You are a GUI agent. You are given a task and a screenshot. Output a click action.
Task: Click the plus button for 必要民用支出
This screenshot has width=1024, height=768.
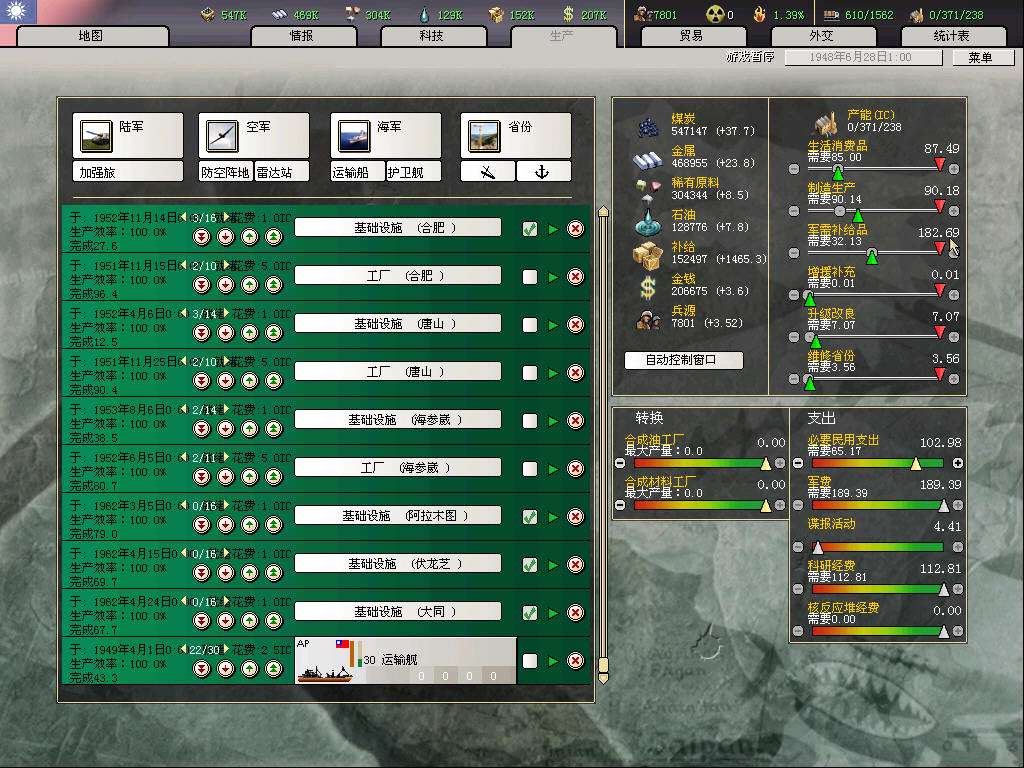tap(958, 464)
